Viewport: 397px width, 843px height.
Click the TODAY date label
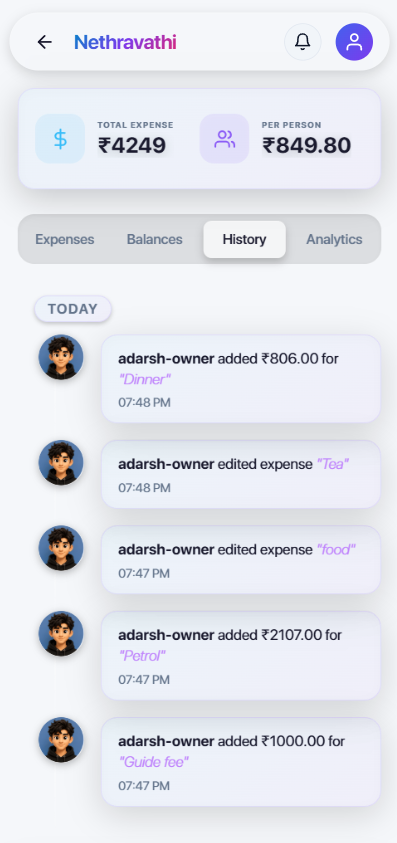tap(73, 309)
